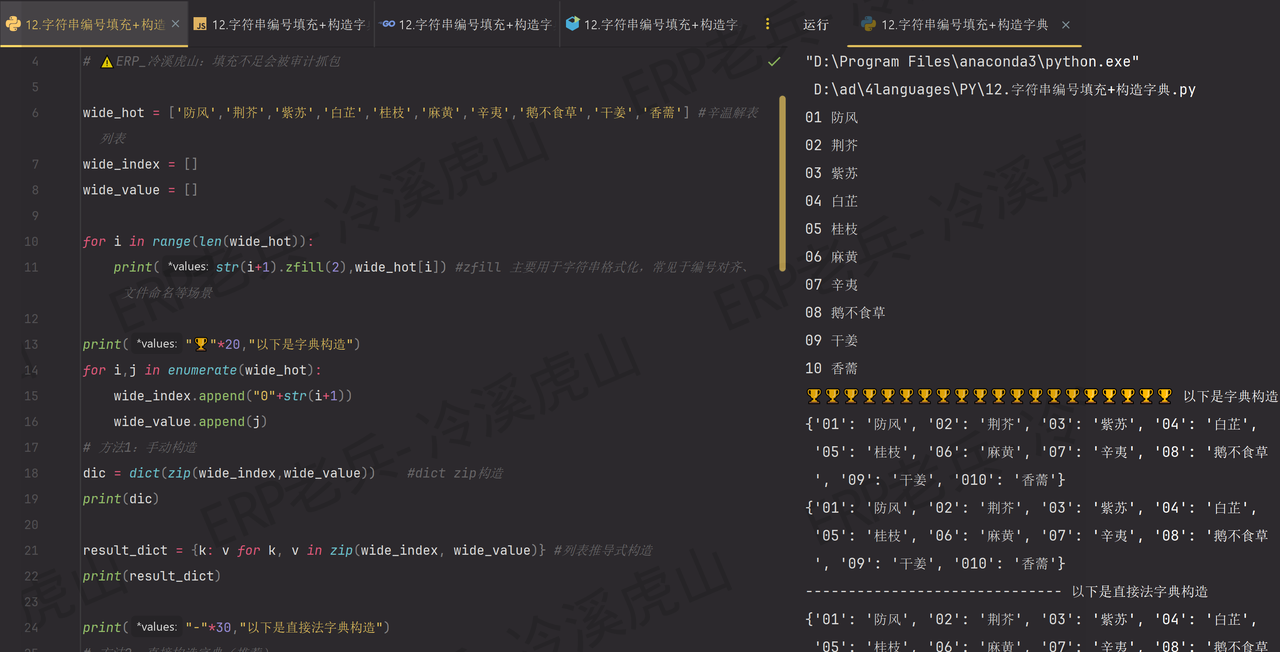Image resolution: width=1280 pixels, height=652 pixels.
Task: Click the green checkmark success indicator
Action: [x=772, y=61]
